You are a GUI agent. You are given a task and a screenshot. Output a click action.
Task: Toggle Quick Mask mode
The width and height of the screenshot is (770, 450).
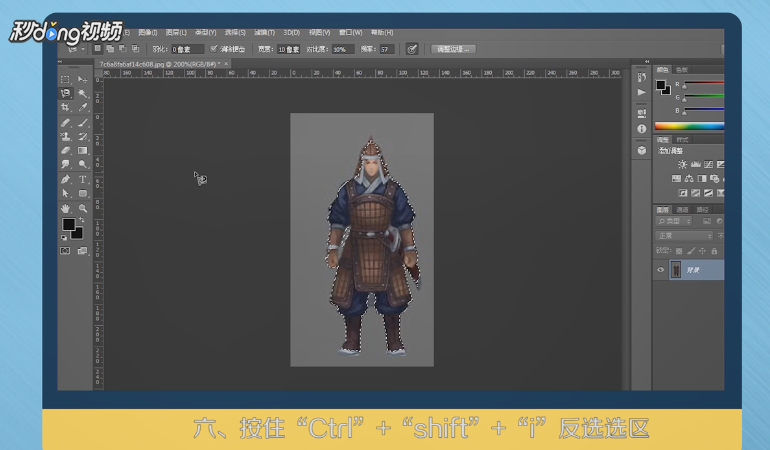[65, 251]
